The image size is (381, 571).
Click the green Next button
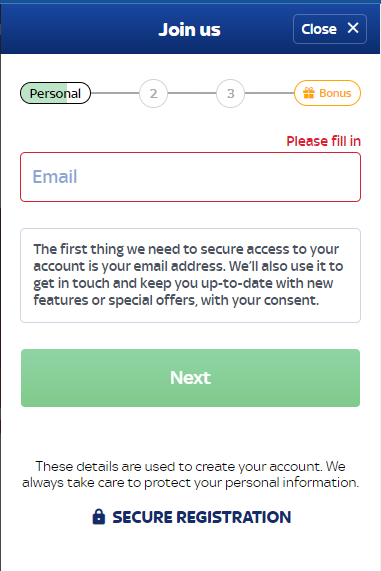(x=190, y=378)
